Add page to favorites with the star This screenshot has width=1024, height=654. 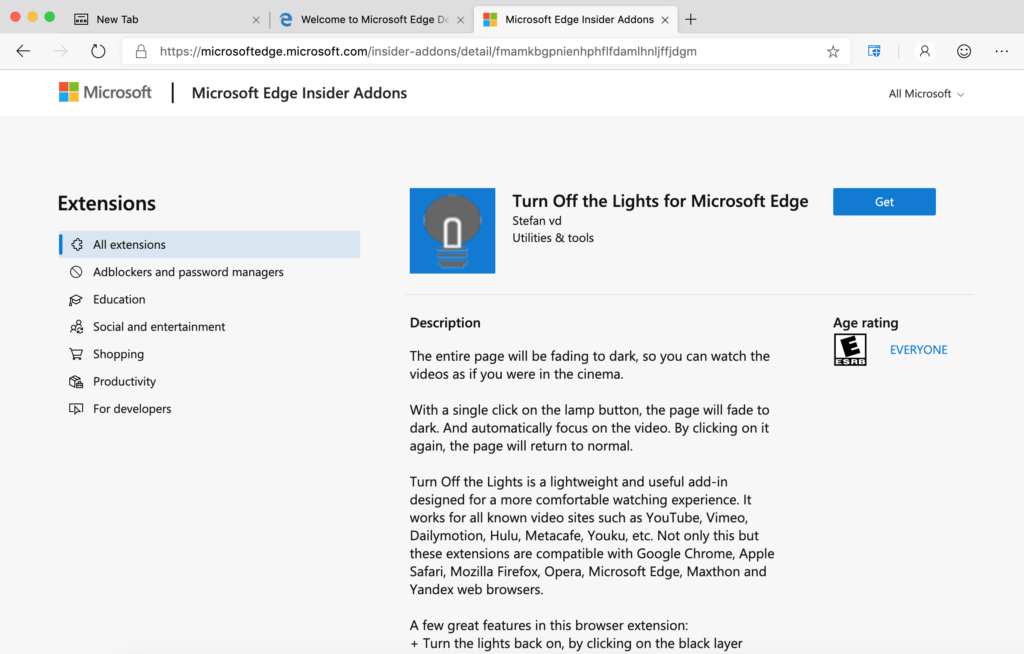[833, 51]
